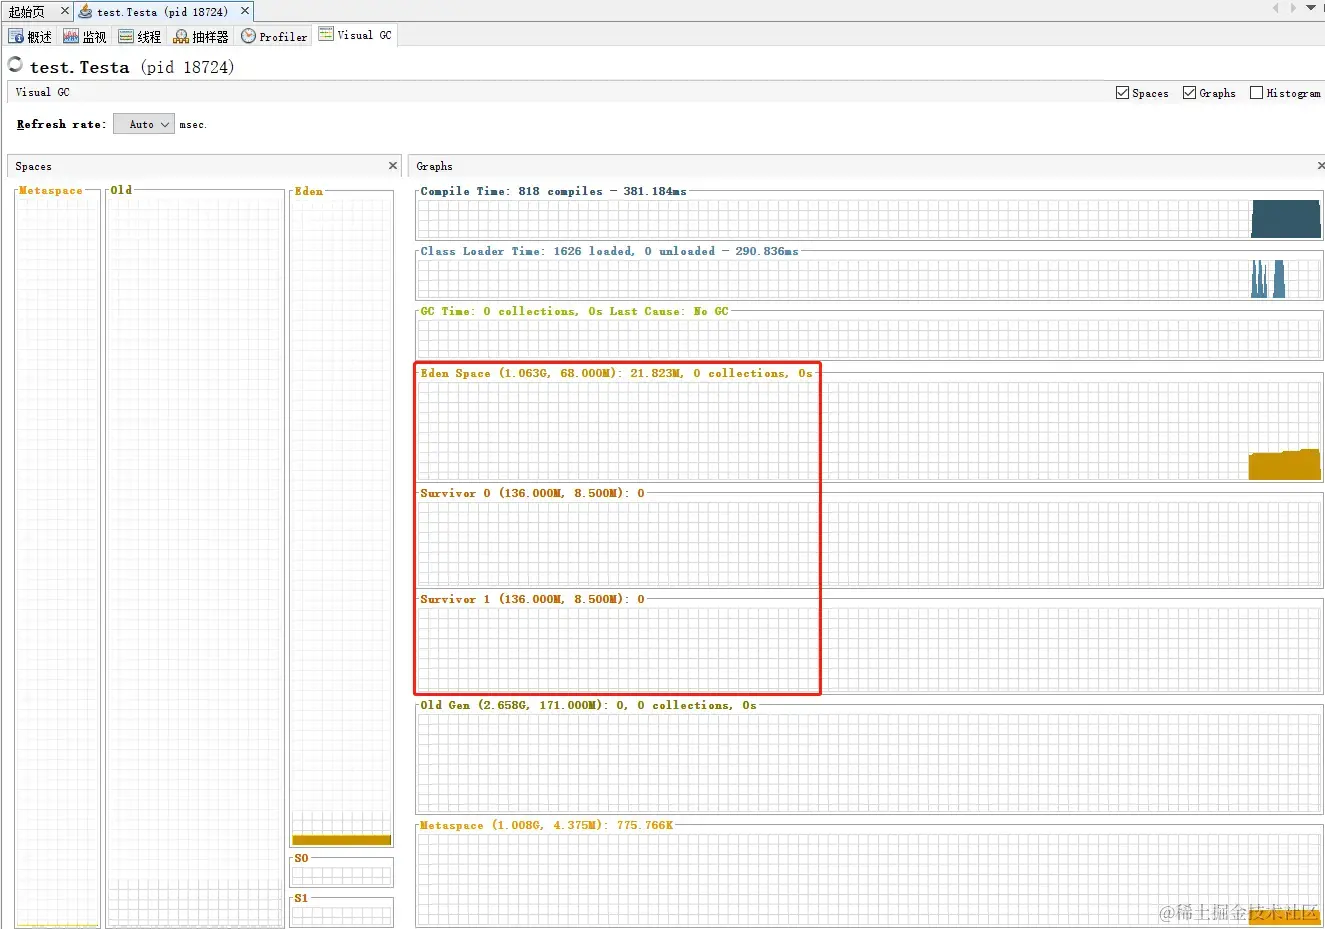Close the Spaces panel
Viewport: 1325px width, 929px height.
click(x=393, y=166)
